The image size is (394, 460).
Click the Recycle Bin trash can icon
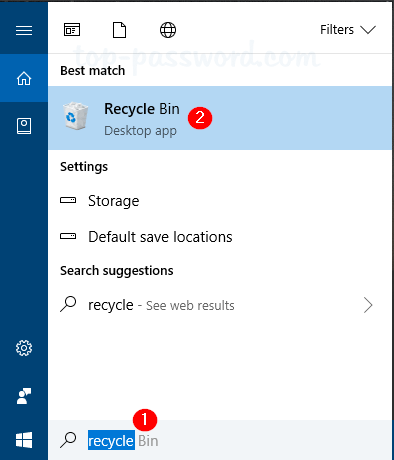tap(75, 116)
